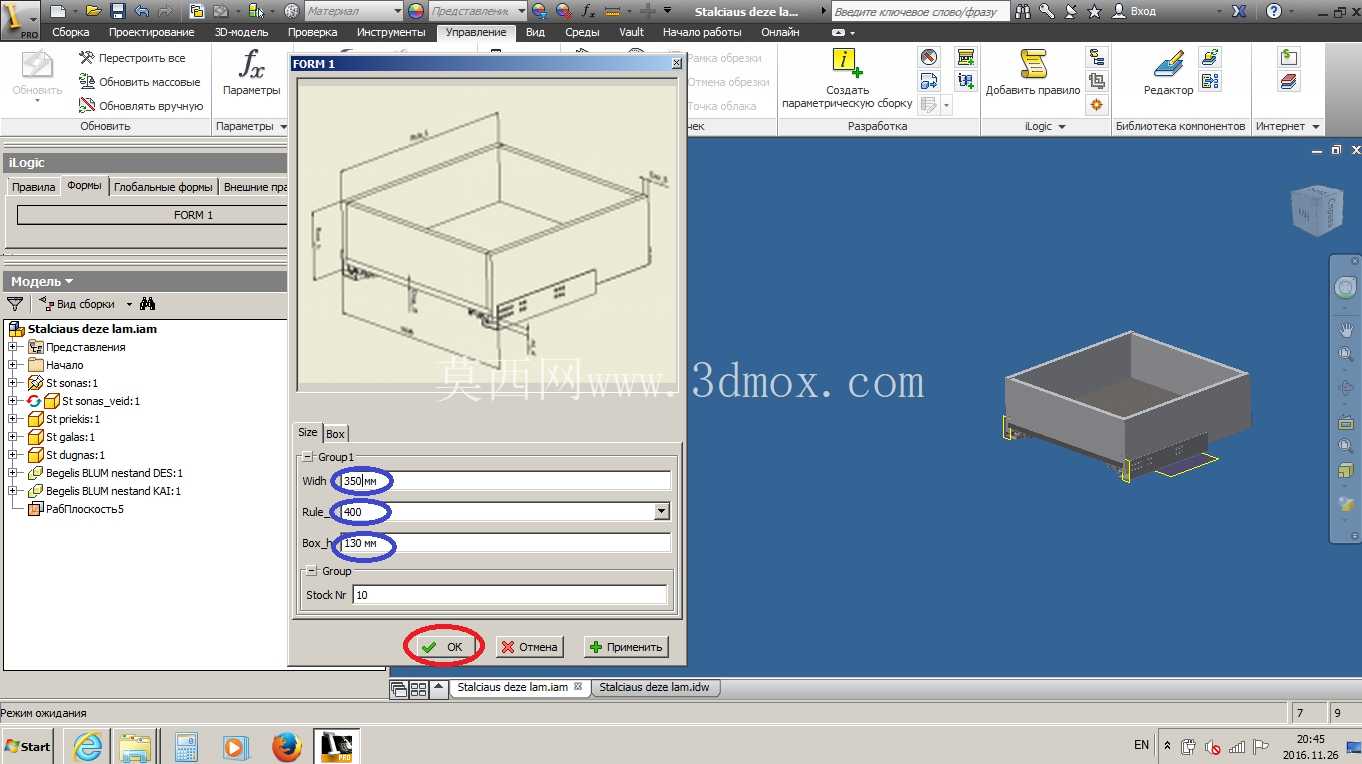Select St galas:1 in the model tree
The image size is (1362, 764).
(x=70, y=437)
